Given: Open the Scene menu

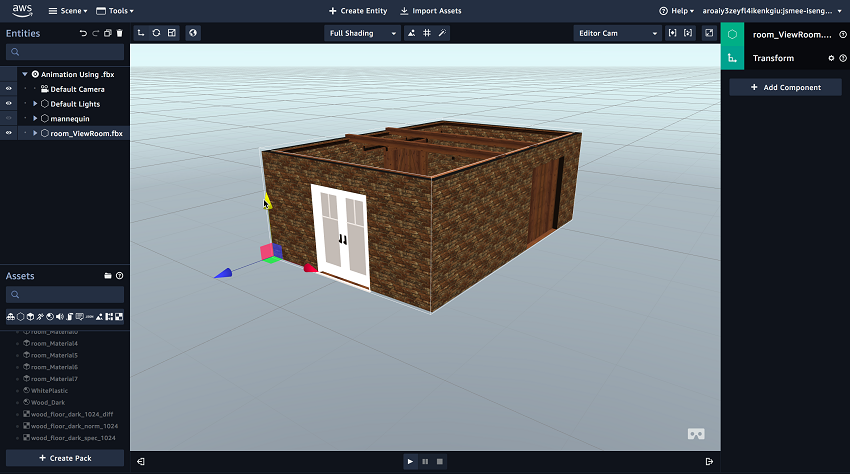Looking at the screenshot, I should tap(67, 10).
